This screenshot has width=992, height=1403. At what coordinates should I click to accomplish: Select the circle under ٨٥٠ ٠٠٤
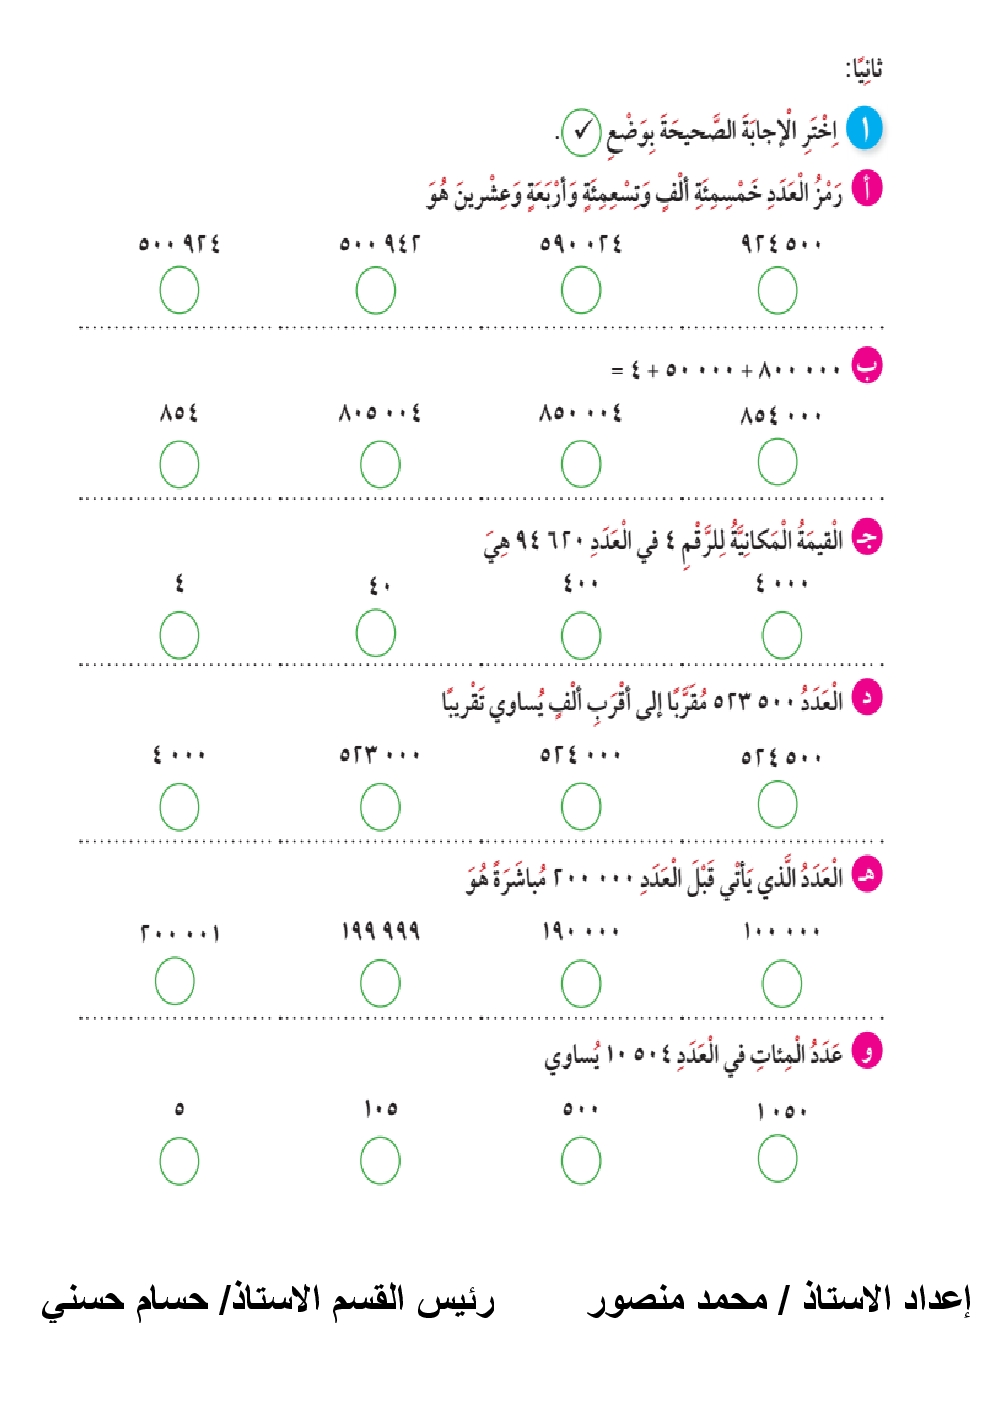tap(581, 465)
